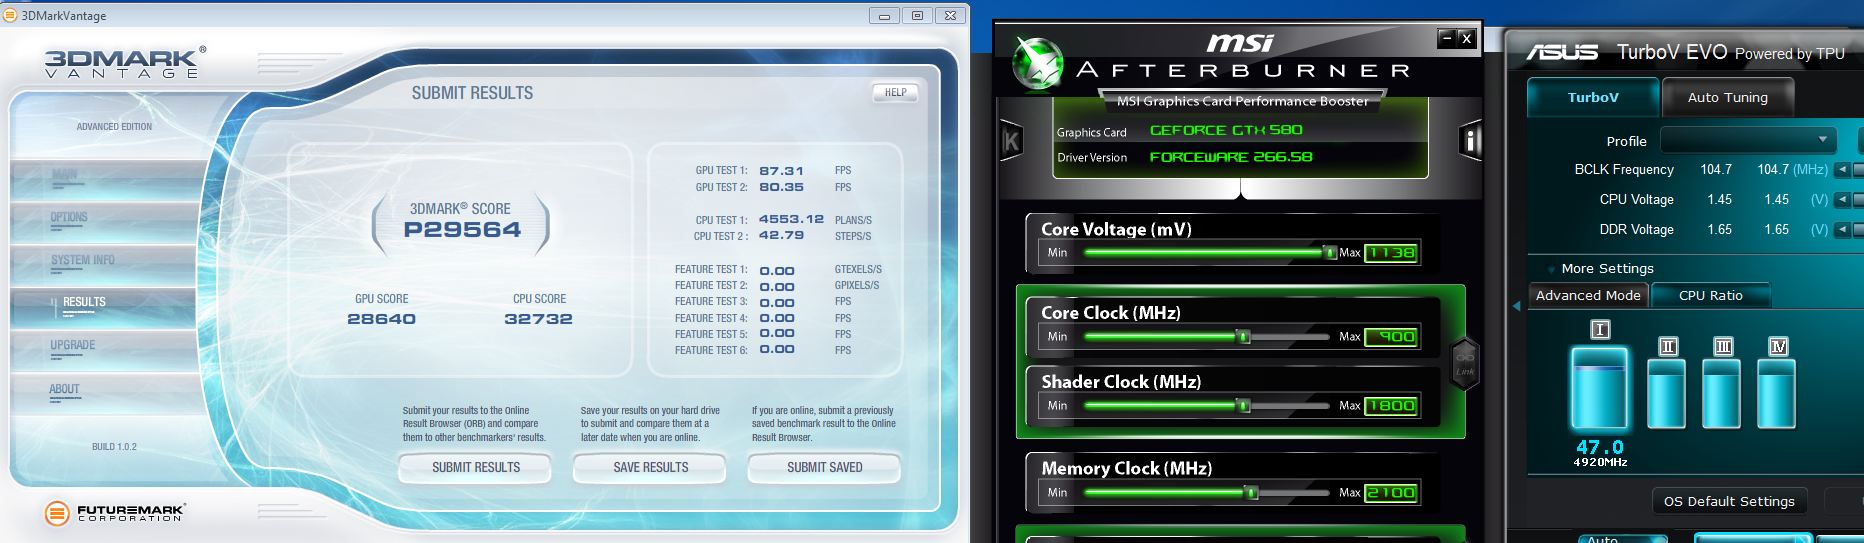Viewport: 1864px width, 543px height.
Task: Click GPU Test 1 value 87.31
Action: [781, 171]
